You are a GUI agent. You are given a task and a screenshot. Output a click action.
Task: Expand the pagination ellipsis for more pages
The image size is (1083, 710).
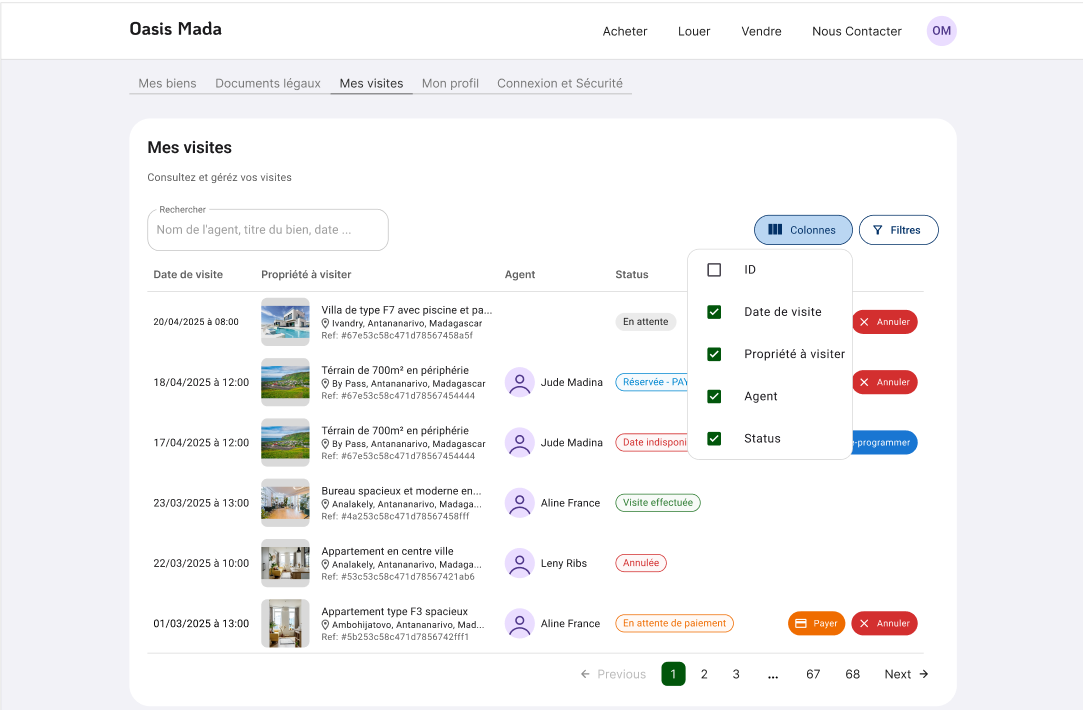coord(772,674)
